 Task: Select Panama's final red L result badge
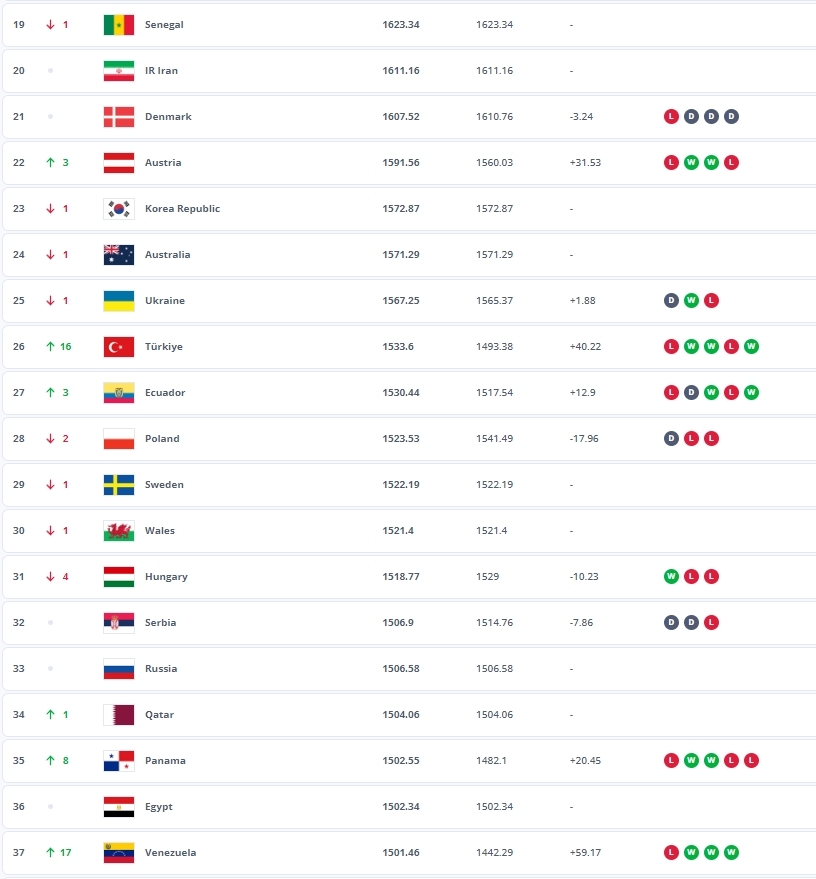[x=752, y=760]
